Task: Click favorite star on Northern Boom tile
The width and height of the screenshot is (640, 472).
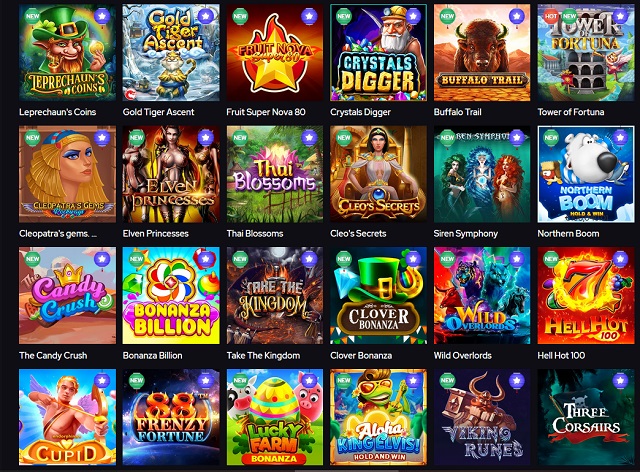Action: (620, 138)
